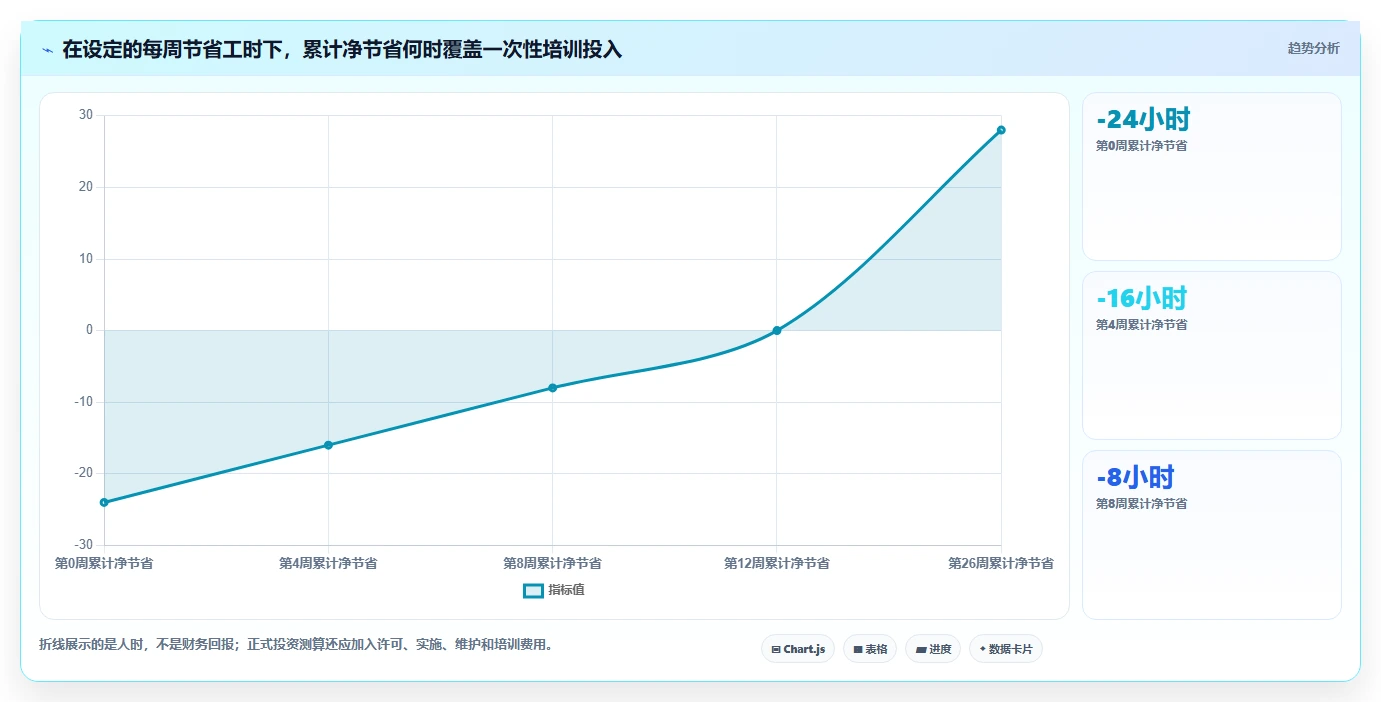Click the data point at 第12周累计净节省
The height and width of the screenshot is (702, 1381).
[x=777, y=330]
